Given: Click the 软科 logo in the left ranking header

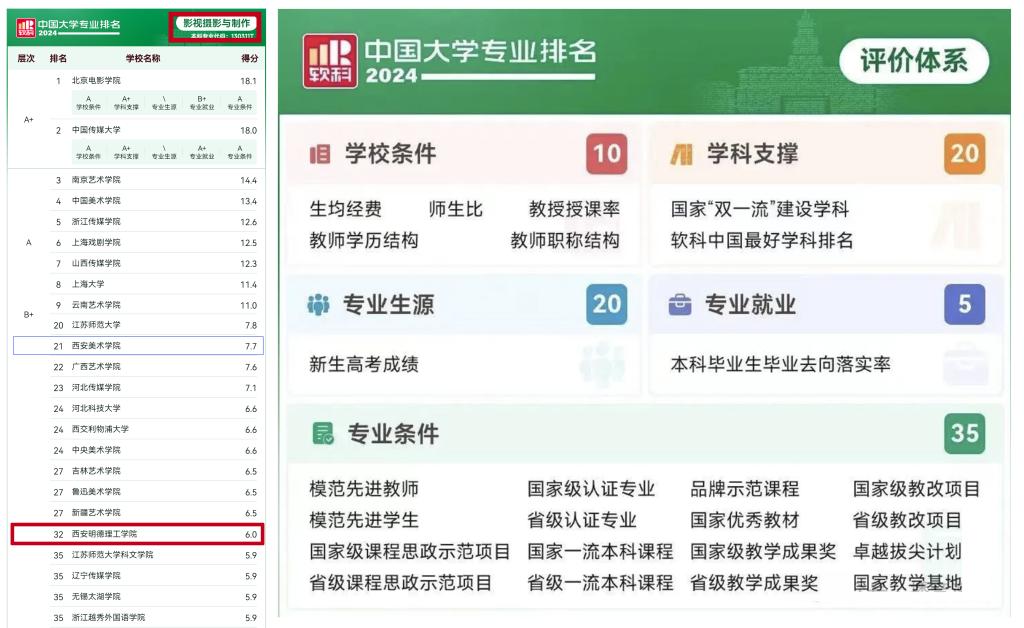Looking at the screenshot, I should point(24,26).
